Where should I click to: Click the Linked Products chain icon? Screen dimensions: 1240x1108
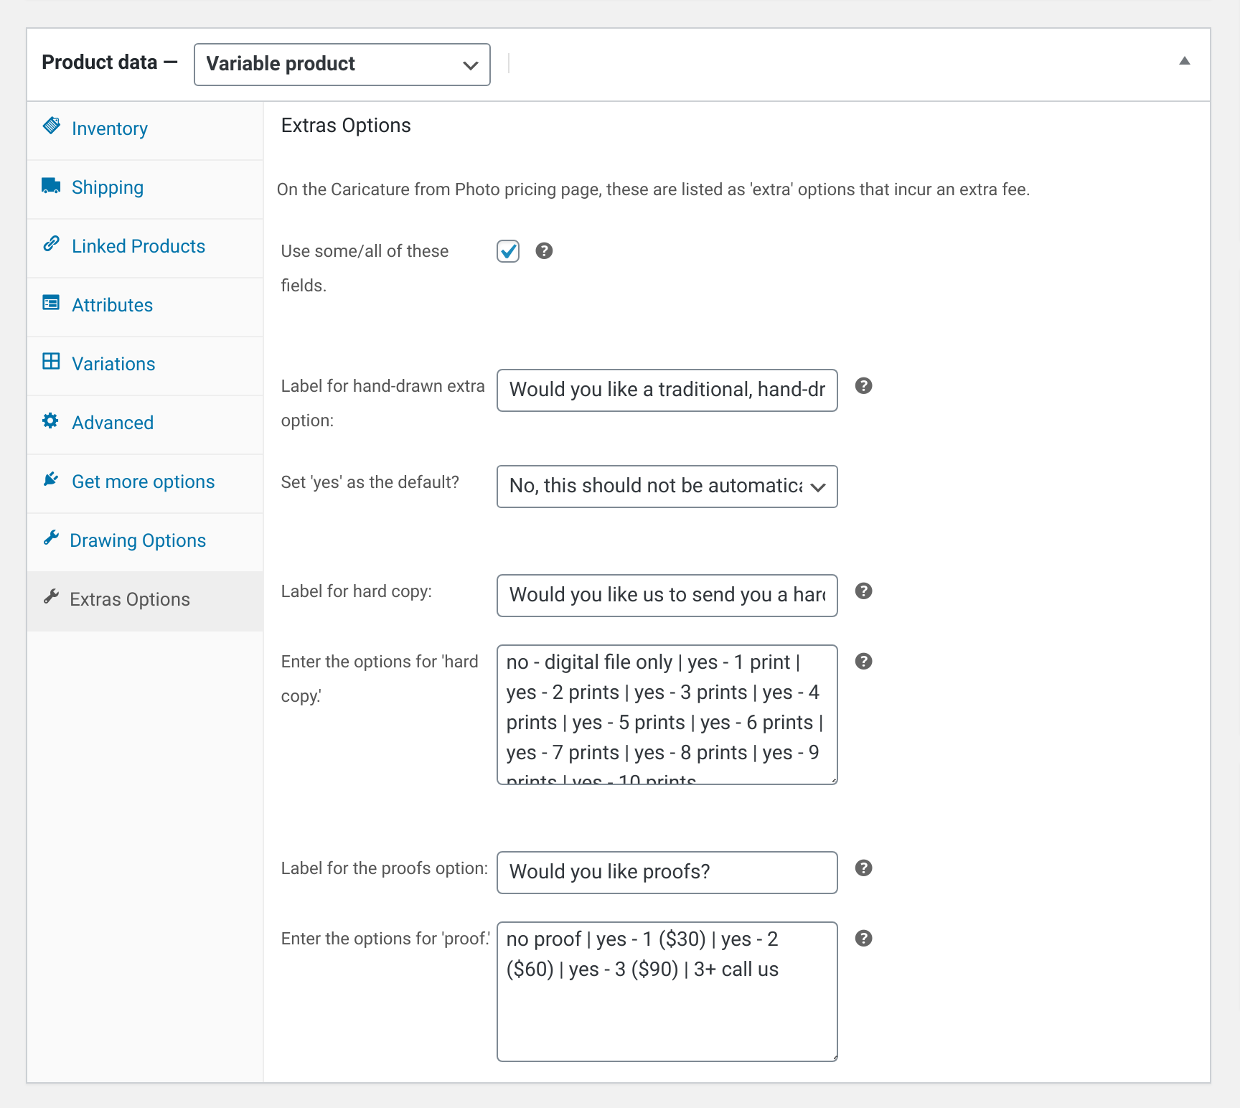click(51, 244)
